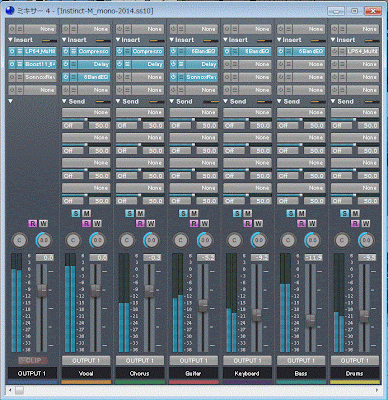The height and width of the screenshot is (400, 388).
Task: Solo the Vocal channel
Action: (x=76, y=213)
